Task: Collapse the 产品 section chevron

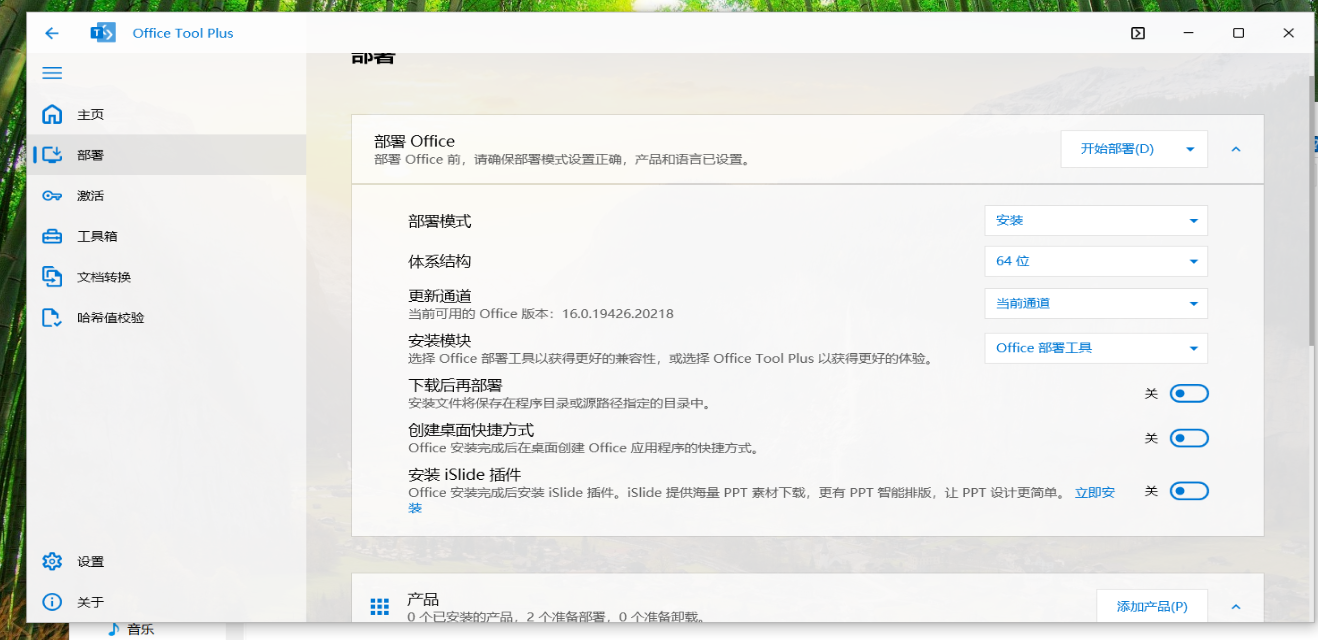Action: 1236,607
